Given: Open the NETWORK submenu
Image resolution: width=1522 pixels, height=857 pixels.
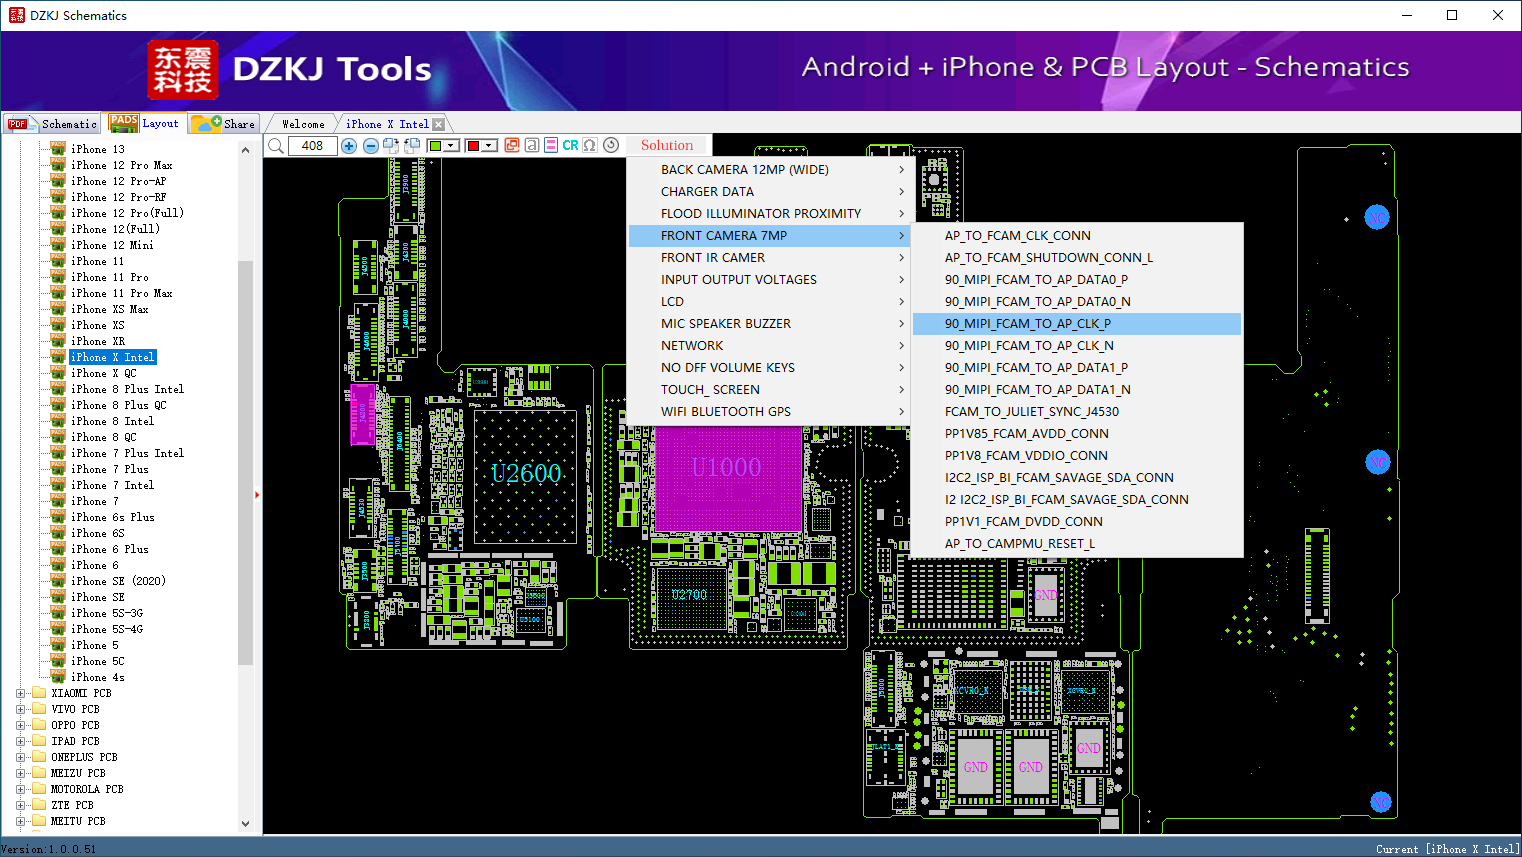Looking at the screenshot, I should [769, 346].
